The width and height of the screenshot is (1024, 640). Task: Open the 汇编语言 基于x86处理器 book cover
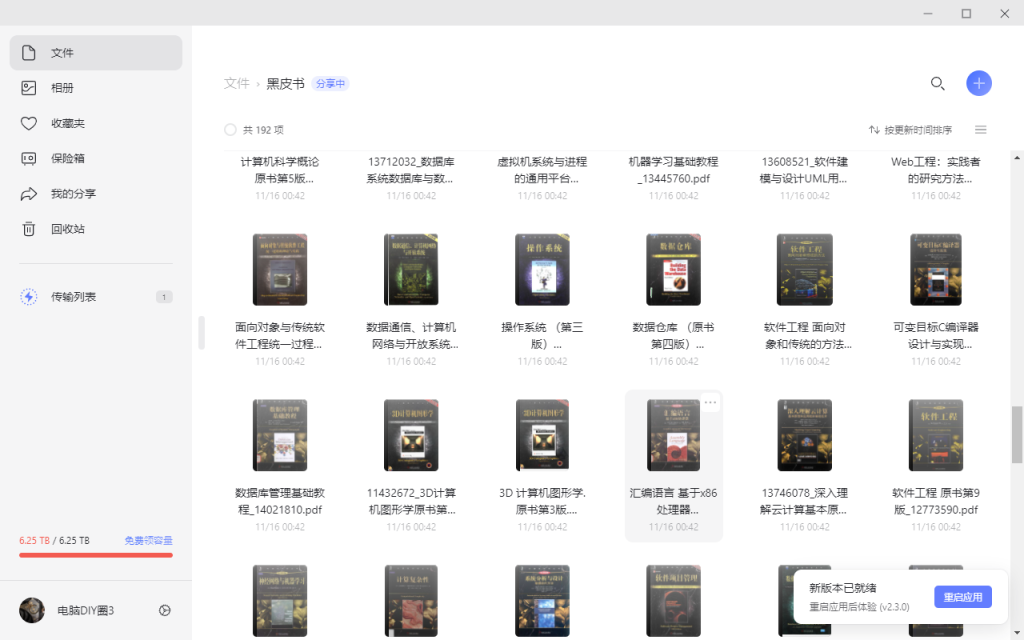coord(673,436)
